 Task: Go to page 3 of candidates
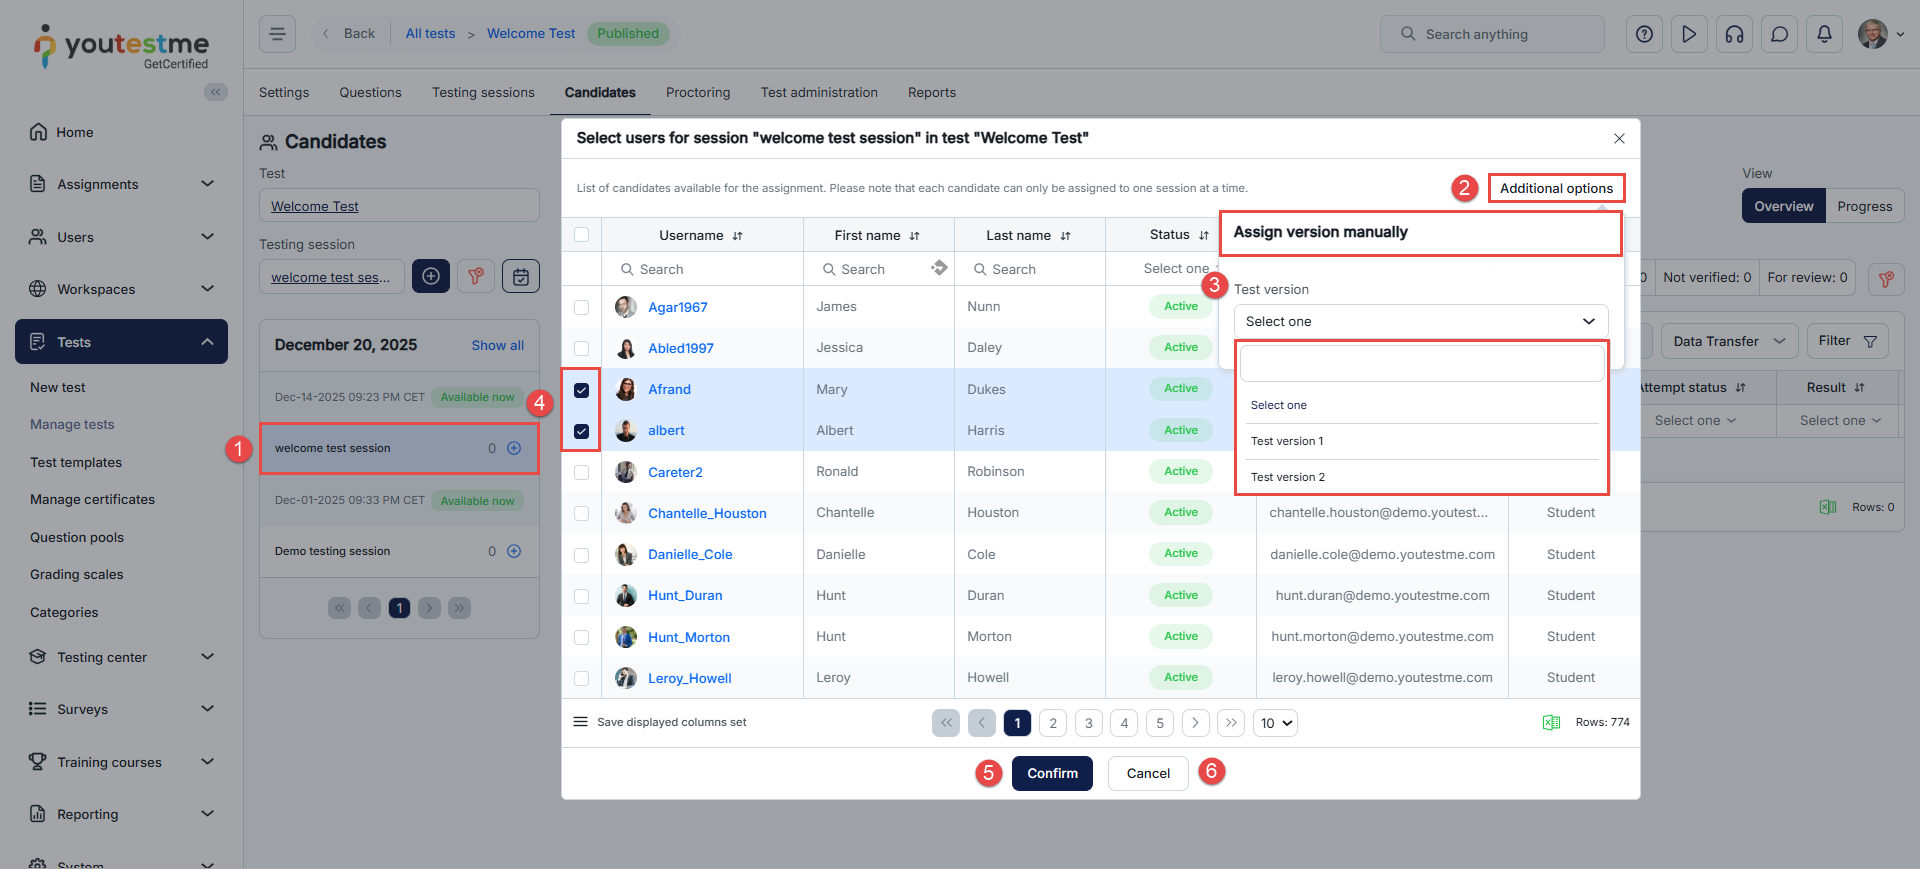pyautogui.click(x=1088, y=723)
